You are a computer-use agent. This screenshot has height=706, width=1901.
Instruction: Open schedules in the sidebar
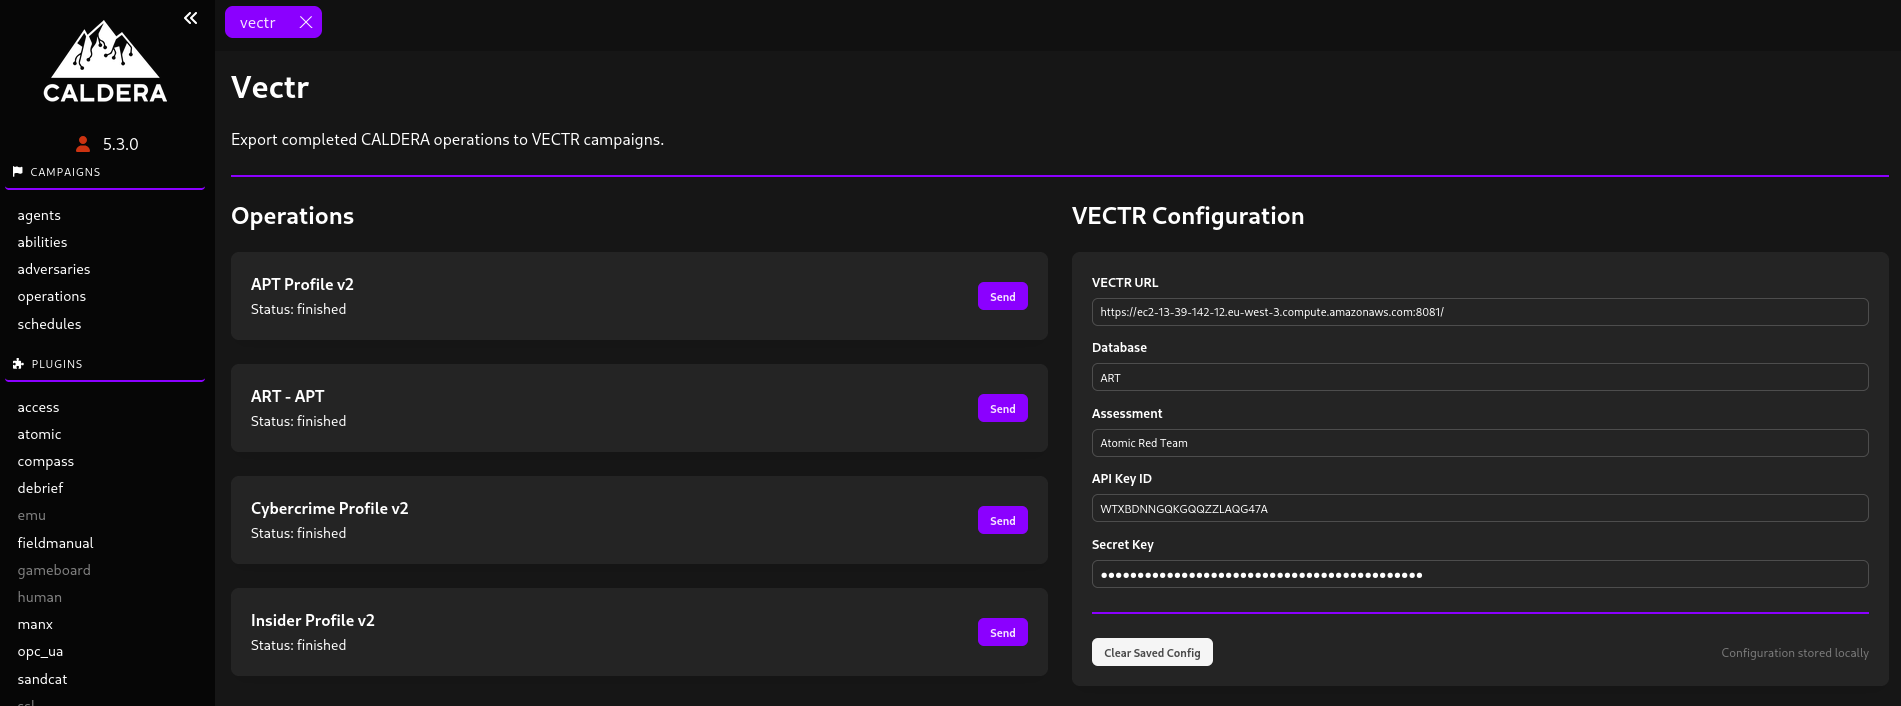point(49,324)
